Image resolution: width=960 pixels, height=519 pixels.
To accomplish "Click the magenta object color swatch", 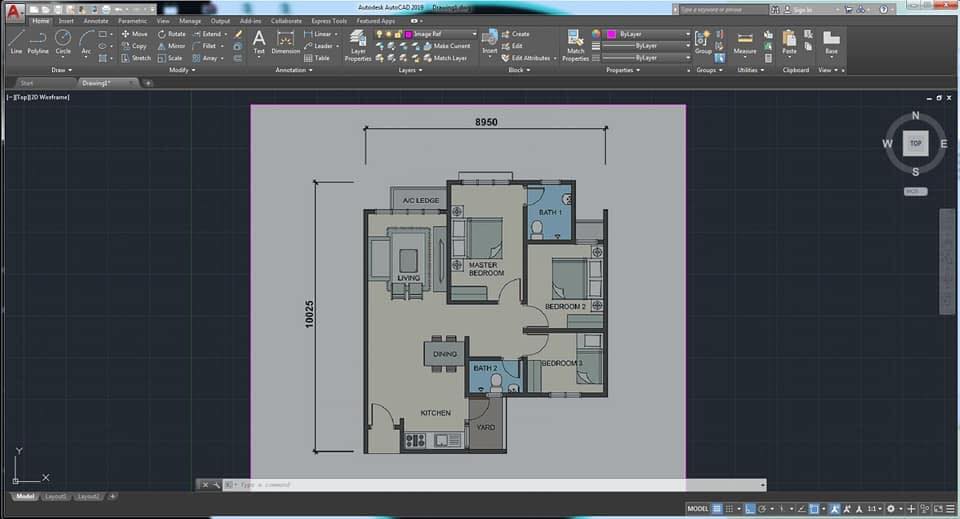I will 611,34.
